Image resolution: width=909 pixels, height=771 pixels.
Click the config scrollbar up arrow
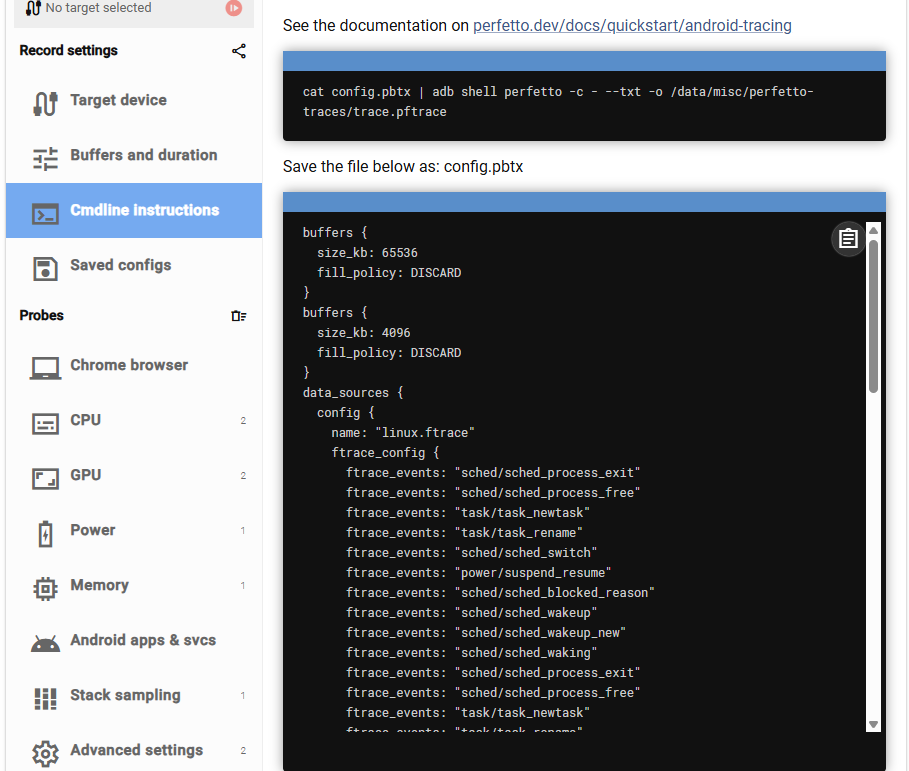873,231
